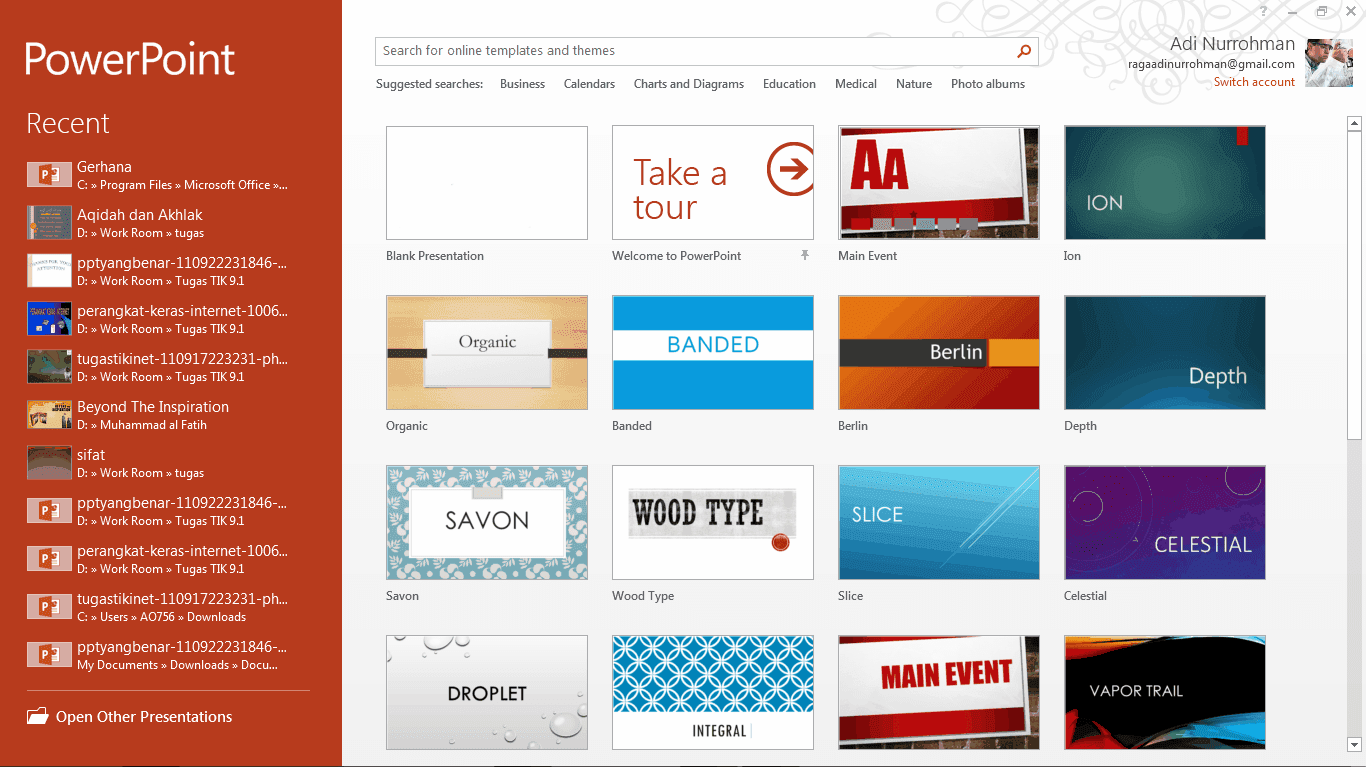Click the scrollbar down arrow
1366x767 pixels.
pyautogui.click(x=1355, y=744)
